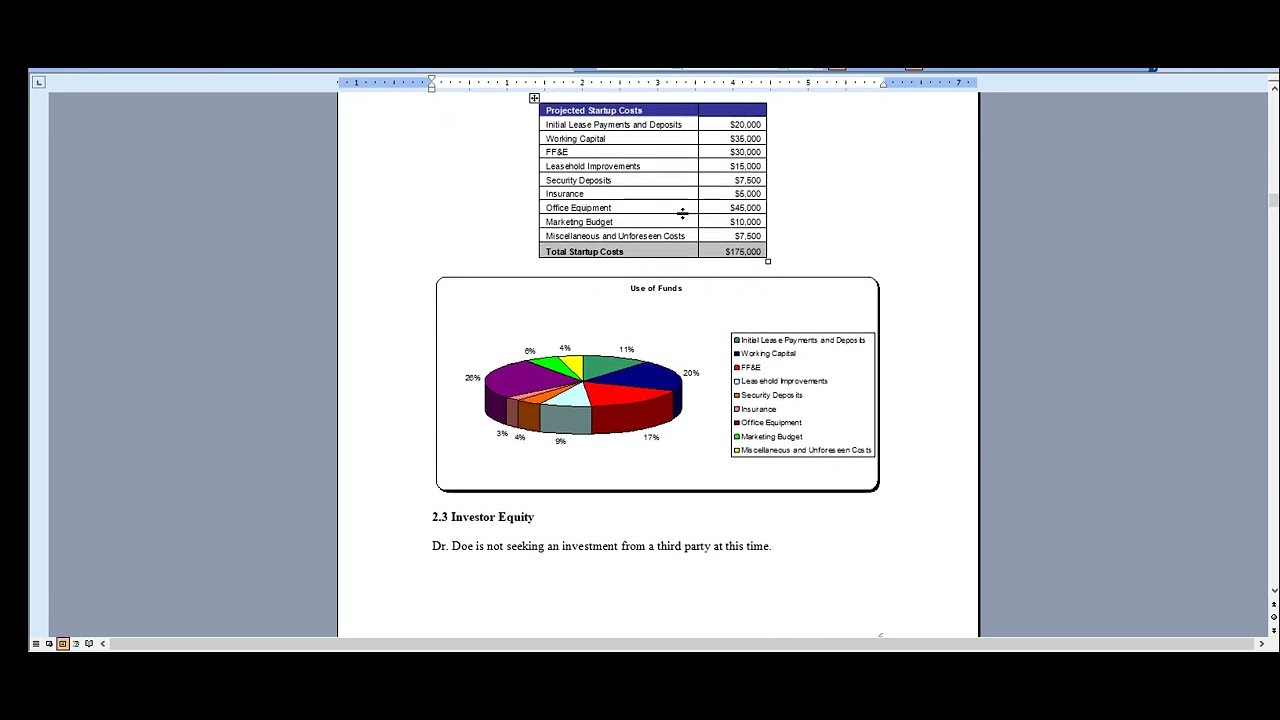Screen dimensions: 1280x720
Task: Click the 'Insurance' legend entry
Action: coord(755,409)
